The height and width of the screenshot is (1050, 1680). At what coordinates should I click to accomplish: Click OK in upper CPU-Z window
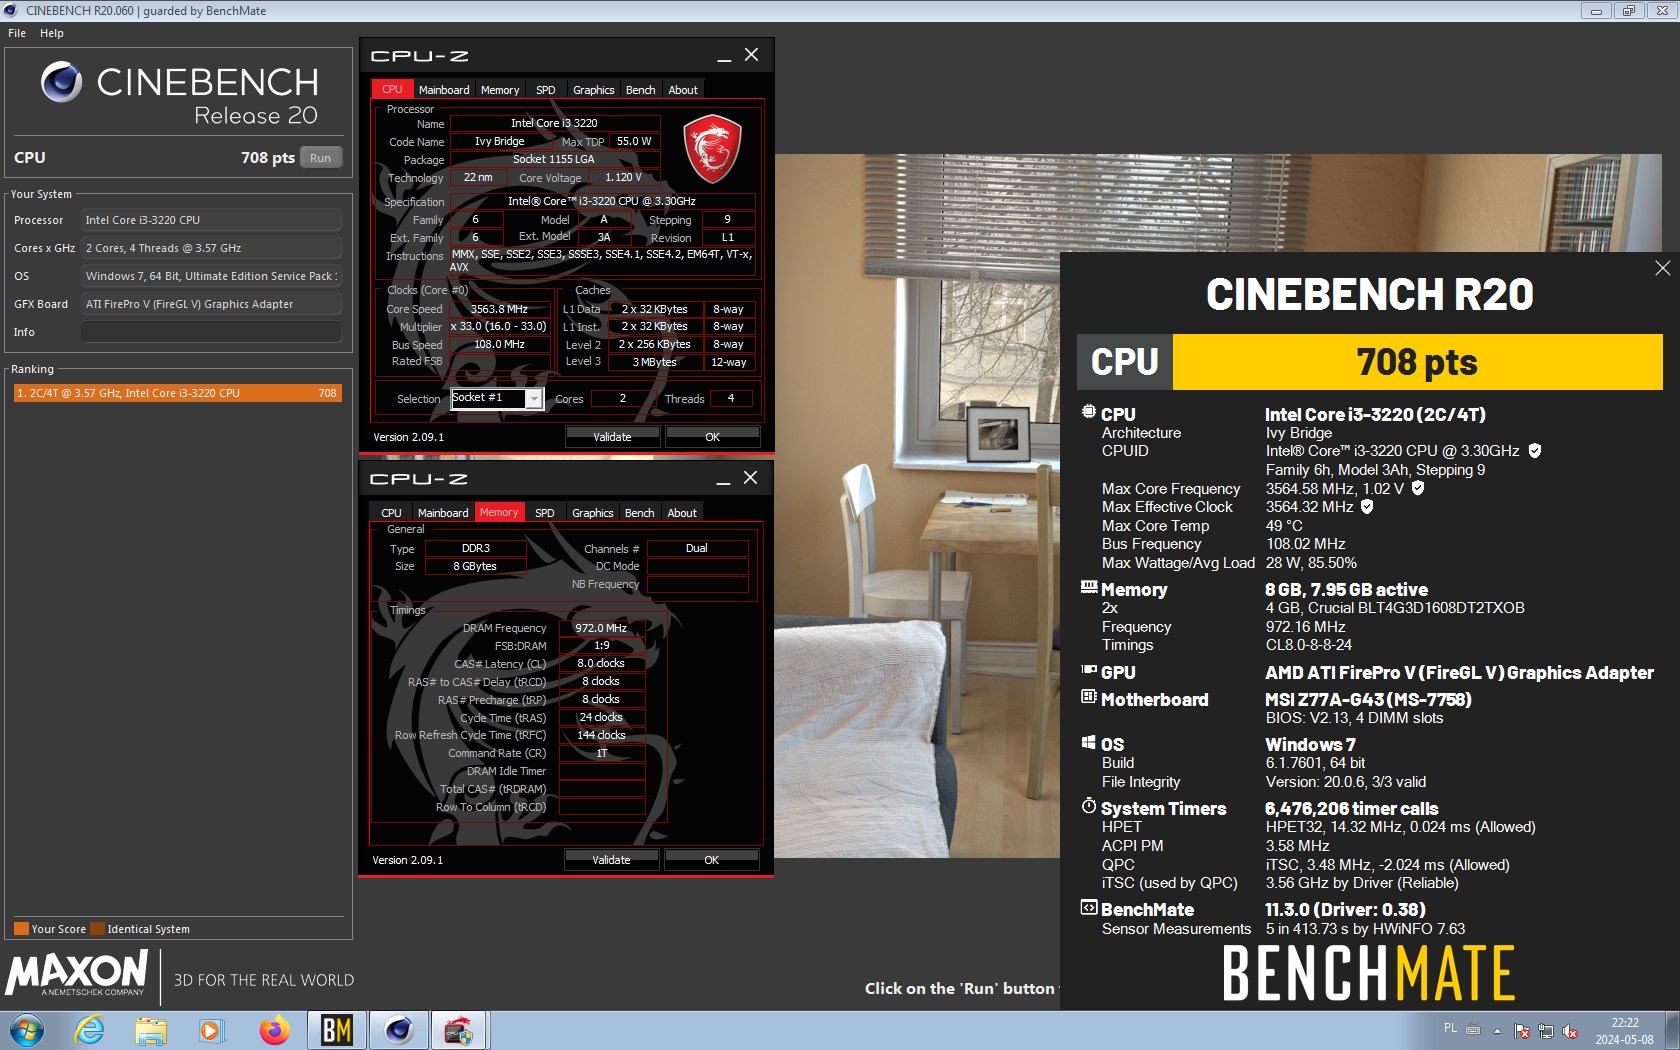click(712, 437)
